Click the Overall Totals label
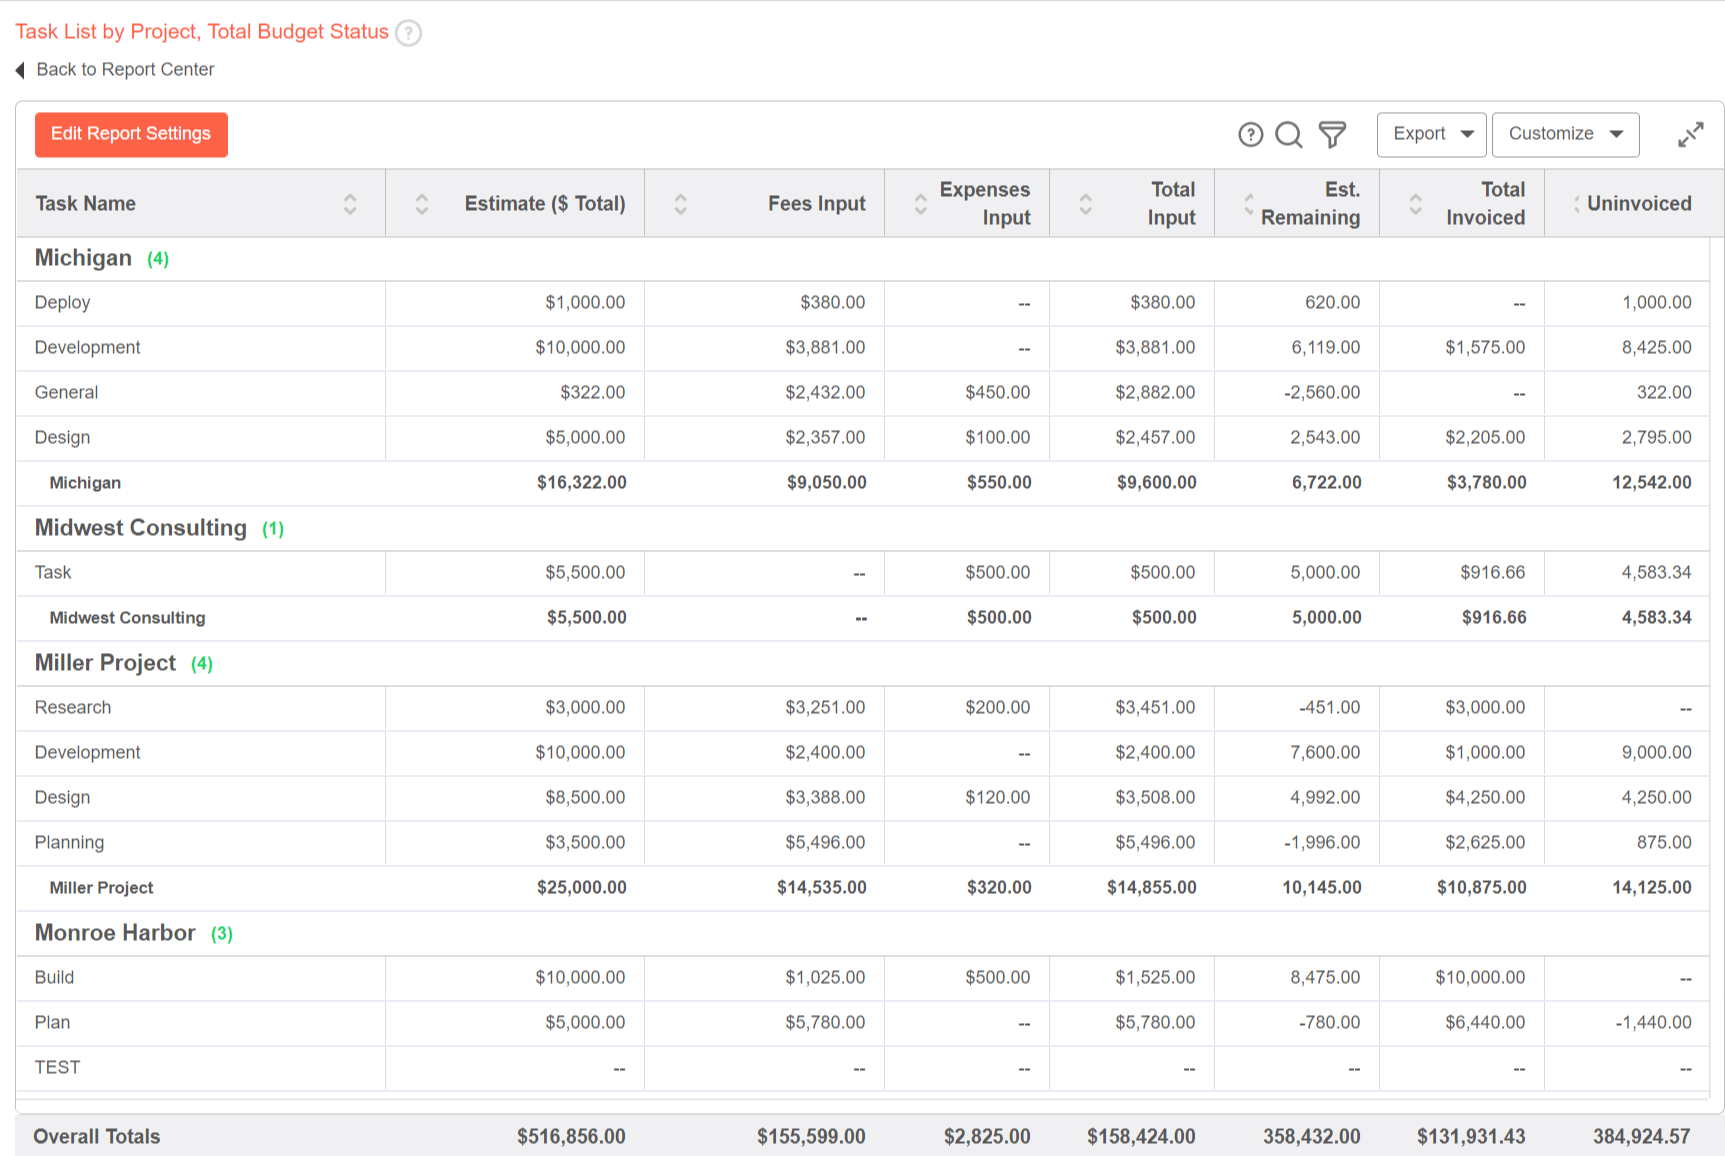This screenshot has width=1725, height=1156. (96, 1137)
